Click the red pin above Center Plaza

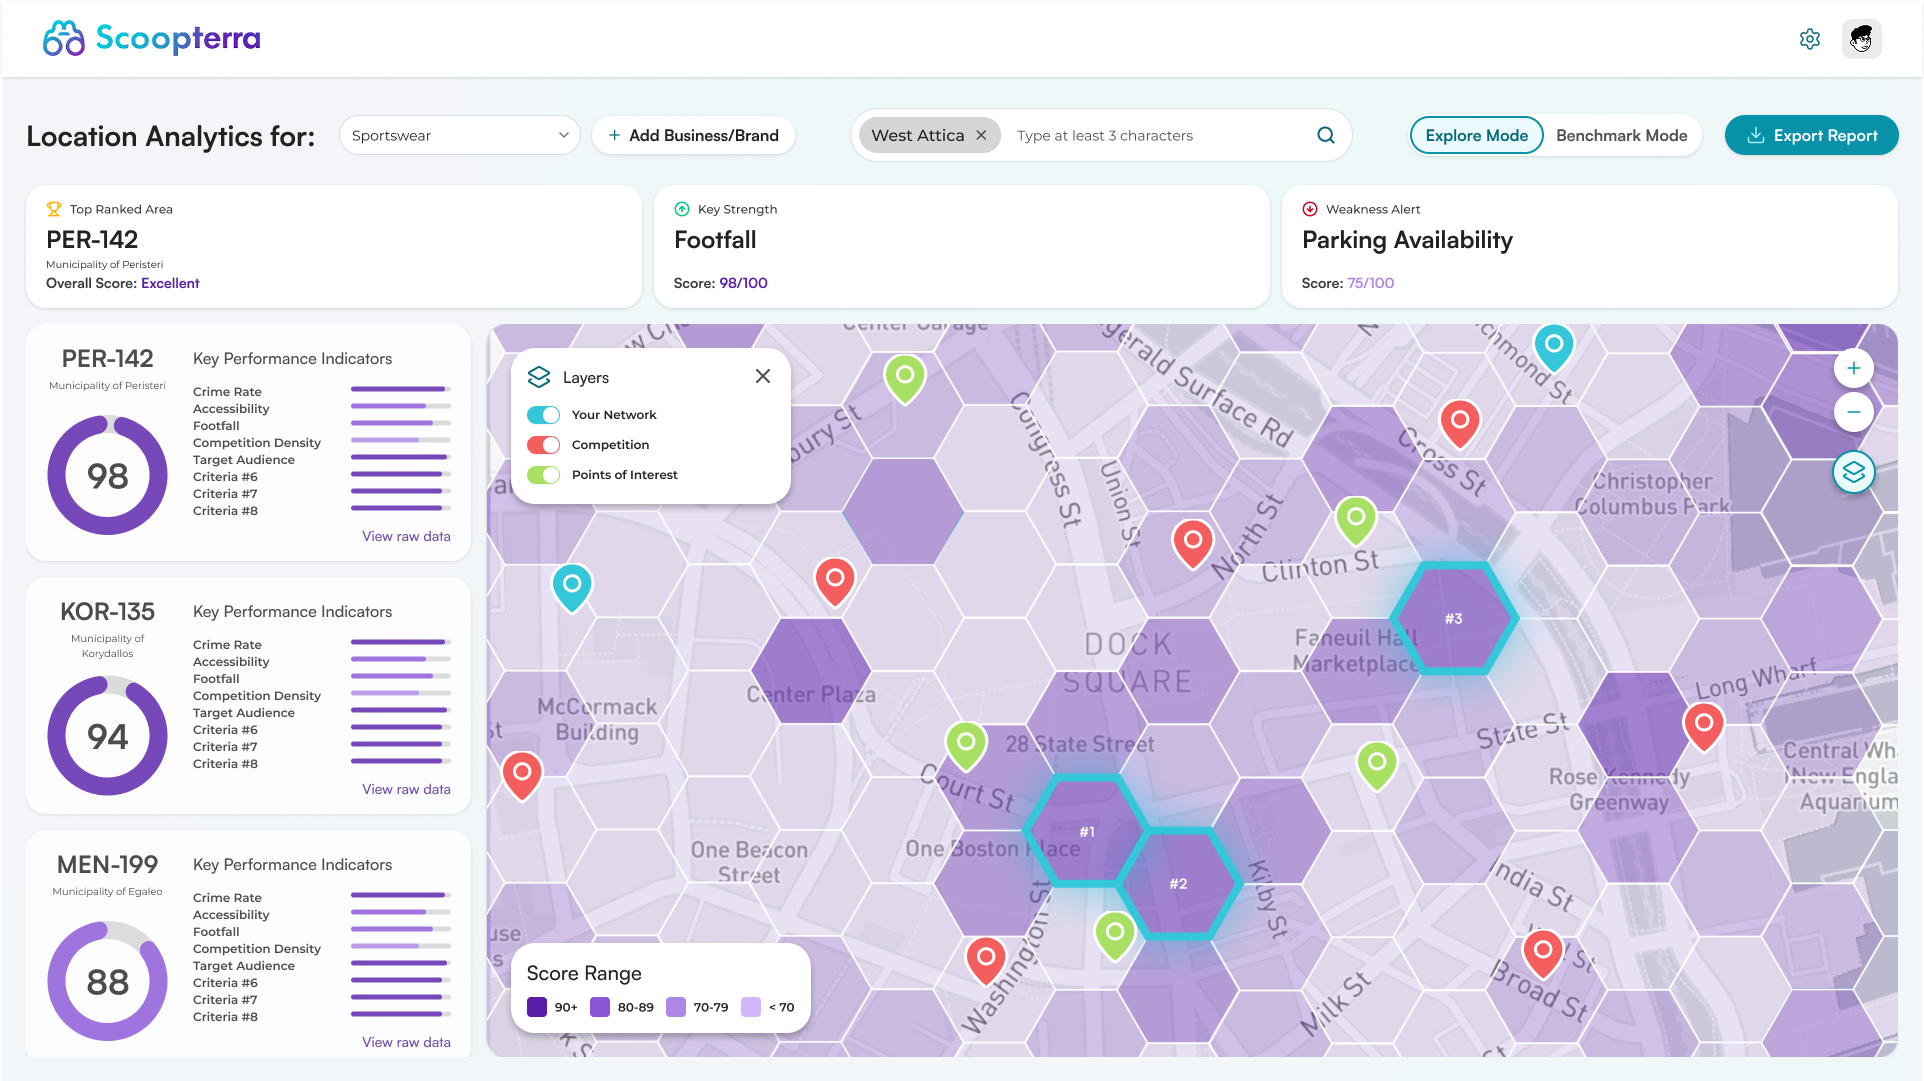(835, 583)
